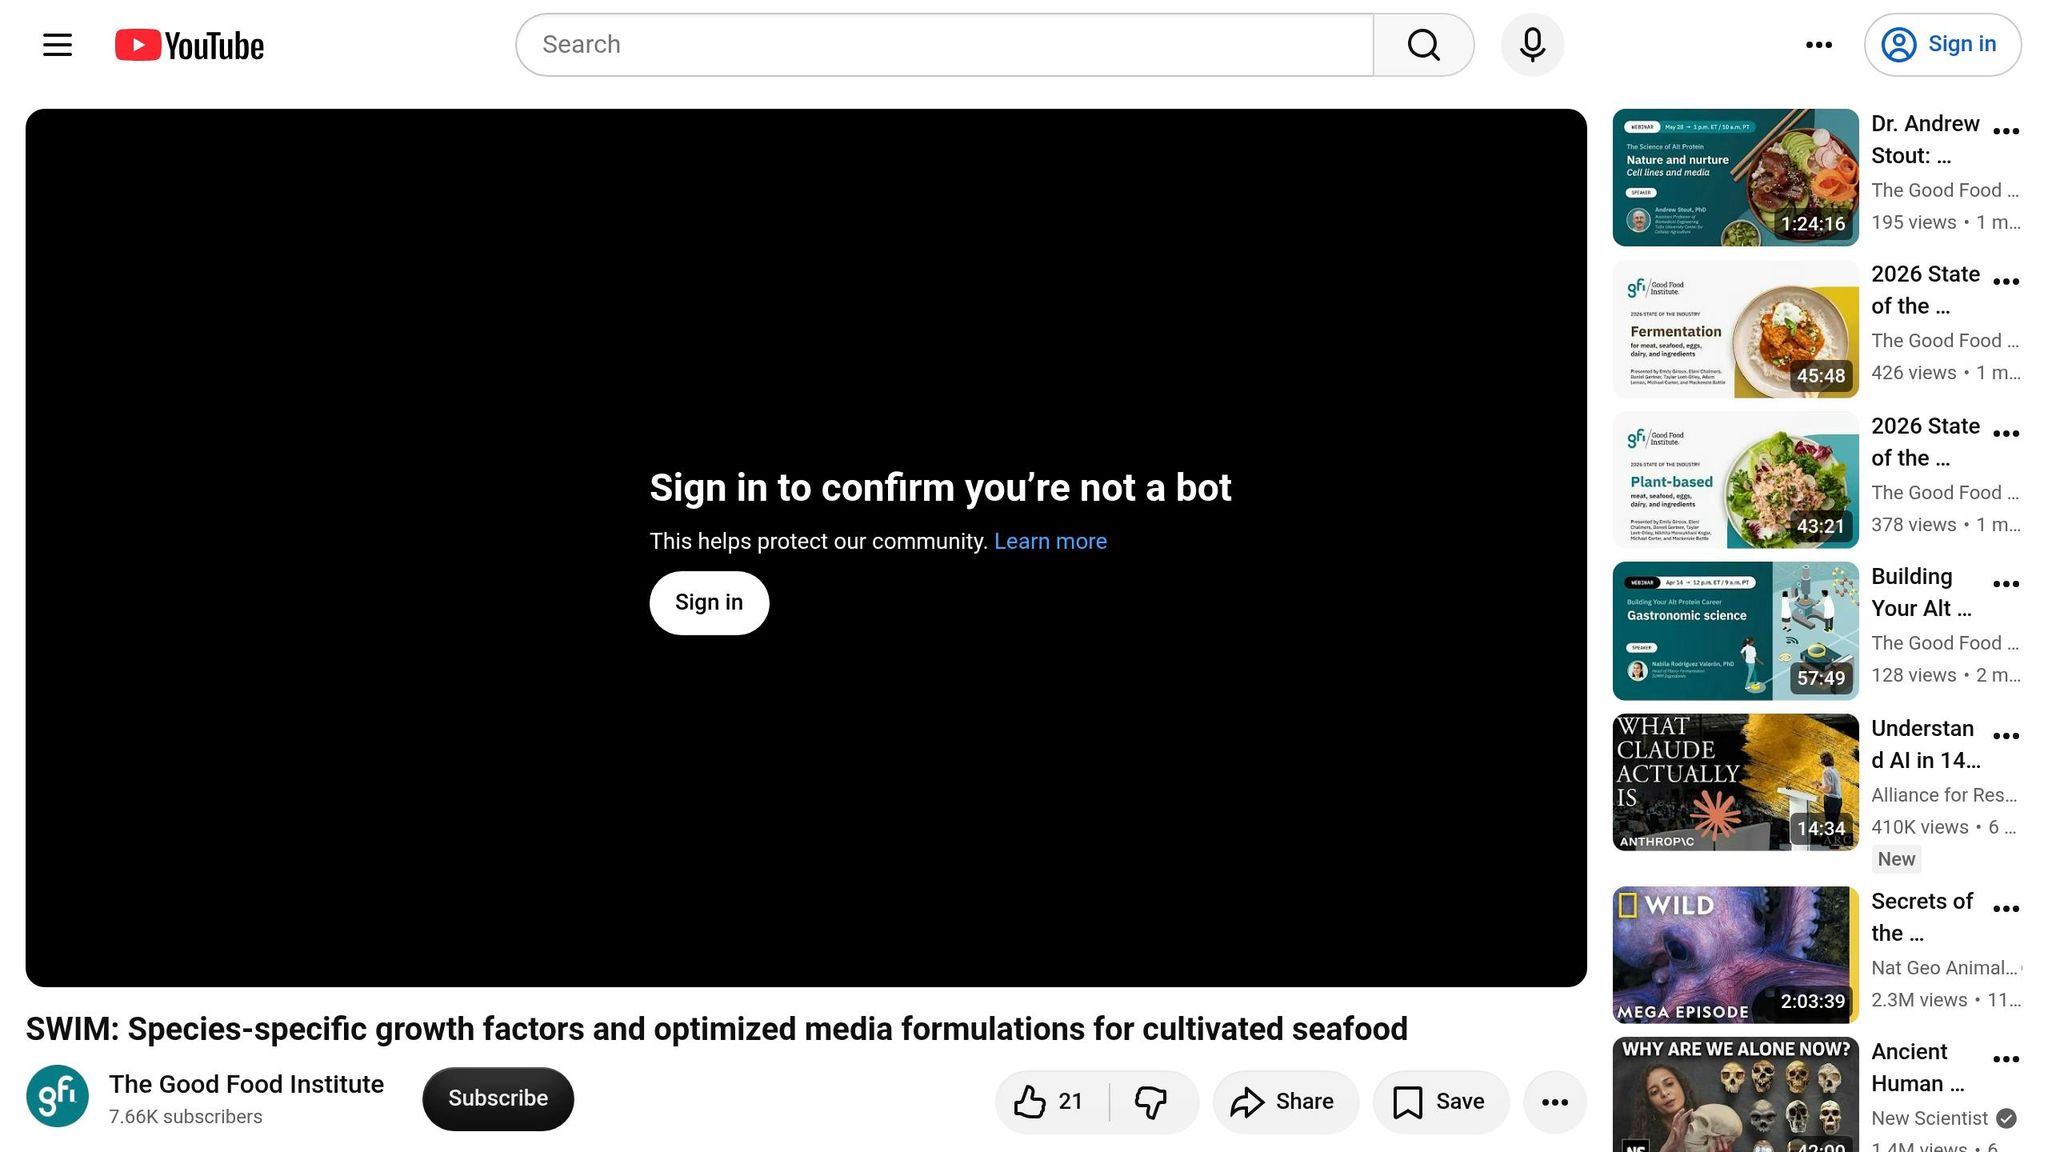
Task: Click the search magnifier button
Action: click(x=1423, y=45)
